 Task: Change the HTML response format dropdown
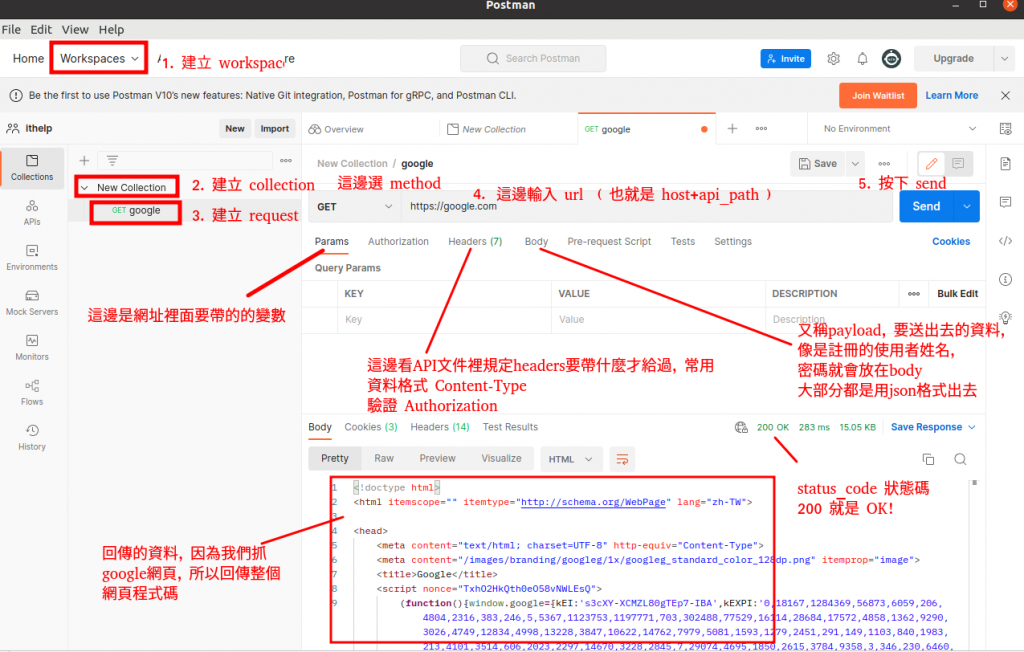569,459
